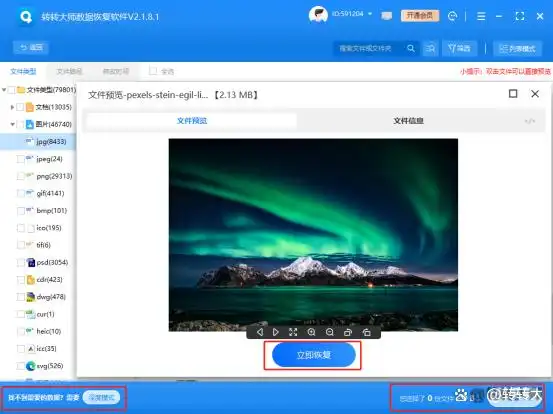Collapse the 图片(46740) tree node
The width and height of the screenshot is (553, 414).
[12, 124]
